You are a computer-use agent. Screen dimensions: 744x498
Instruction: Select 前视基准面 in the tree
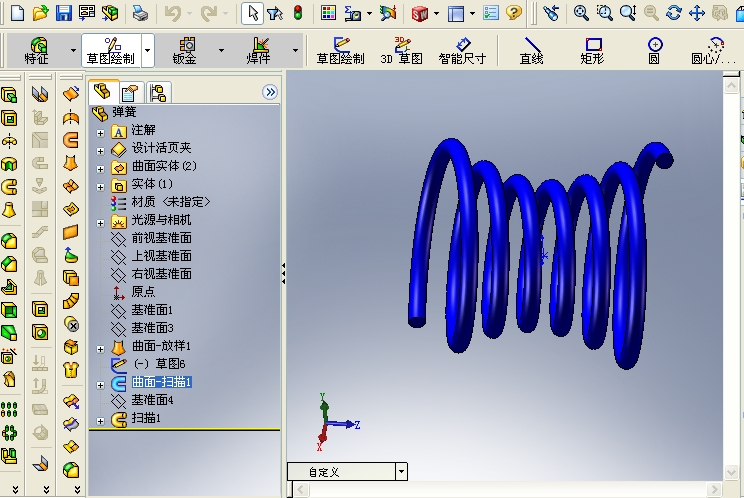[x=161, y=238]
